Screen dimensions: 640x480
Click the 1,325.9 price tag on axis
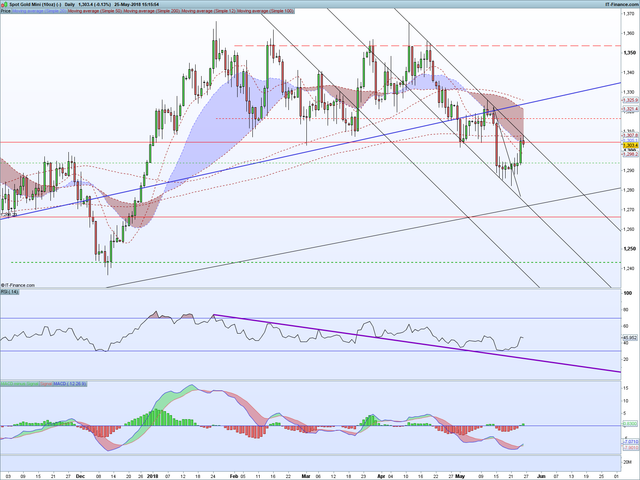click(631, 100)
